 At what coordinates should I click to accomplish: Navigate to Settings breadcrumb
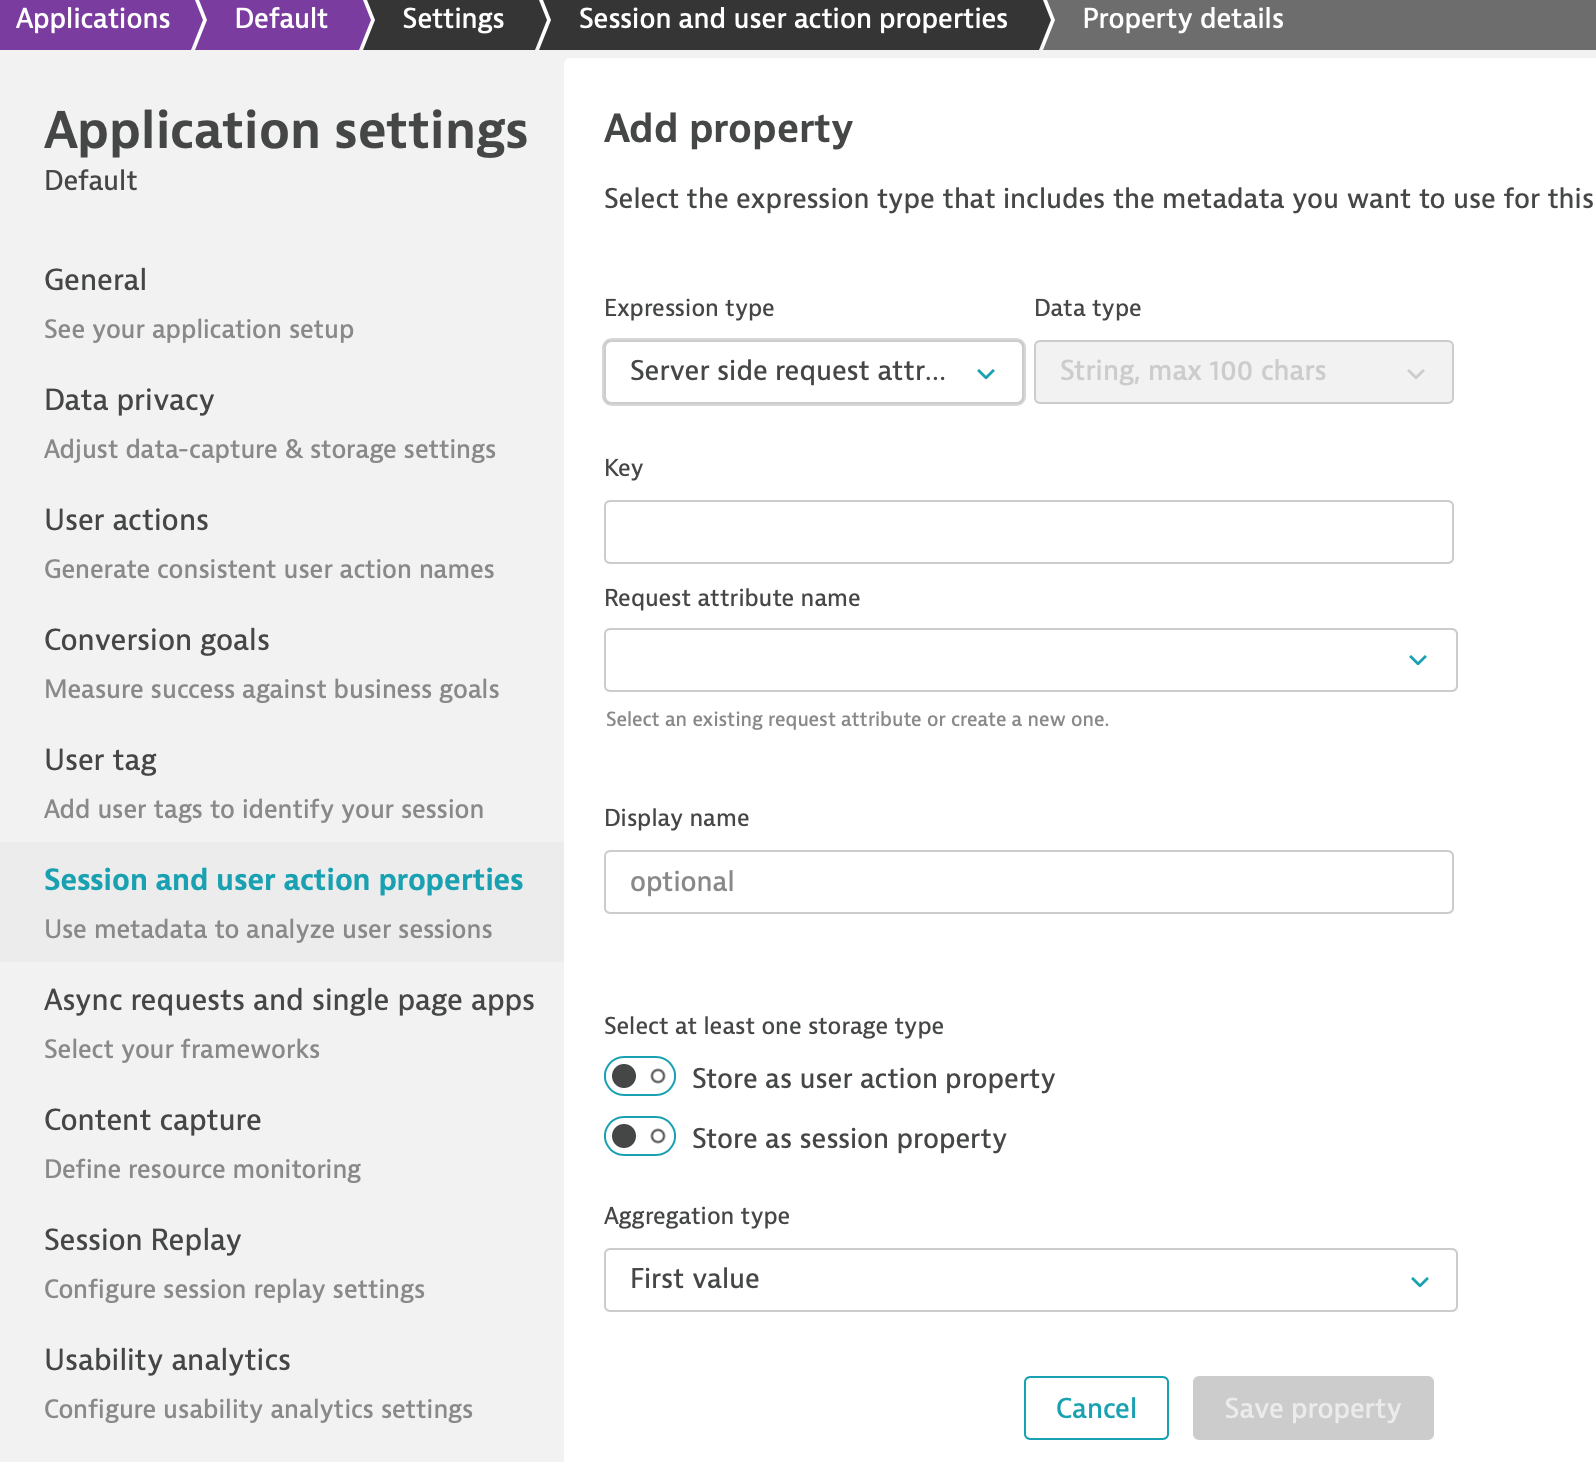coord(453,19)
